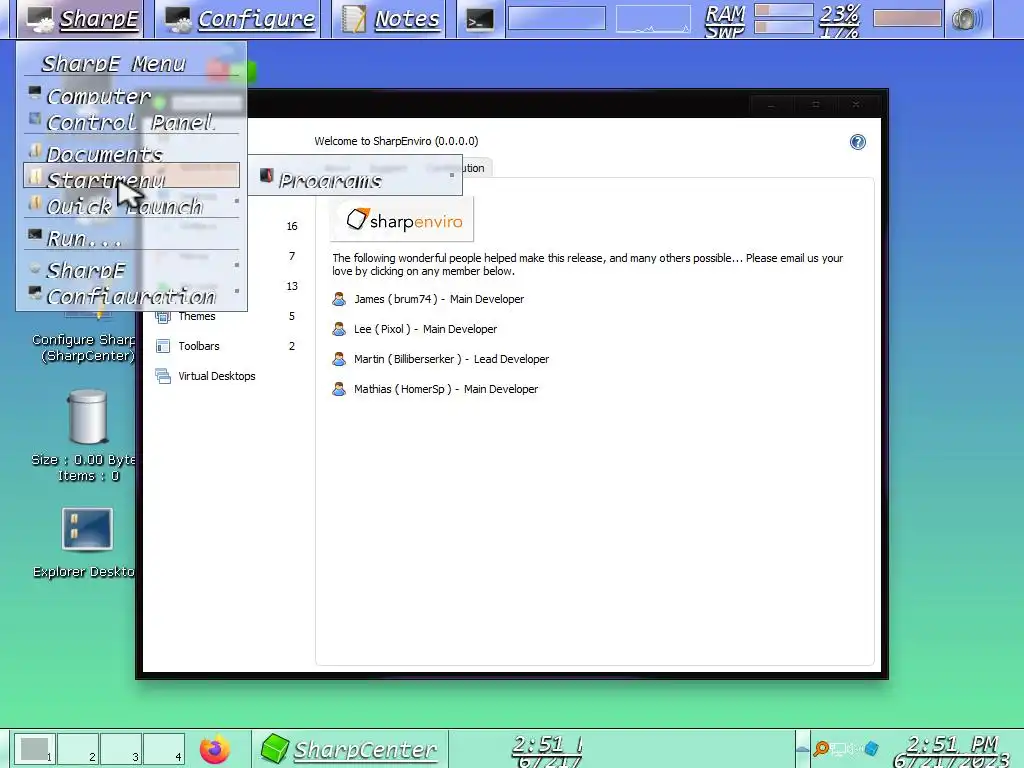Click the magnifier icon in system tray
1024x768 pixels.
coord(822,748)
